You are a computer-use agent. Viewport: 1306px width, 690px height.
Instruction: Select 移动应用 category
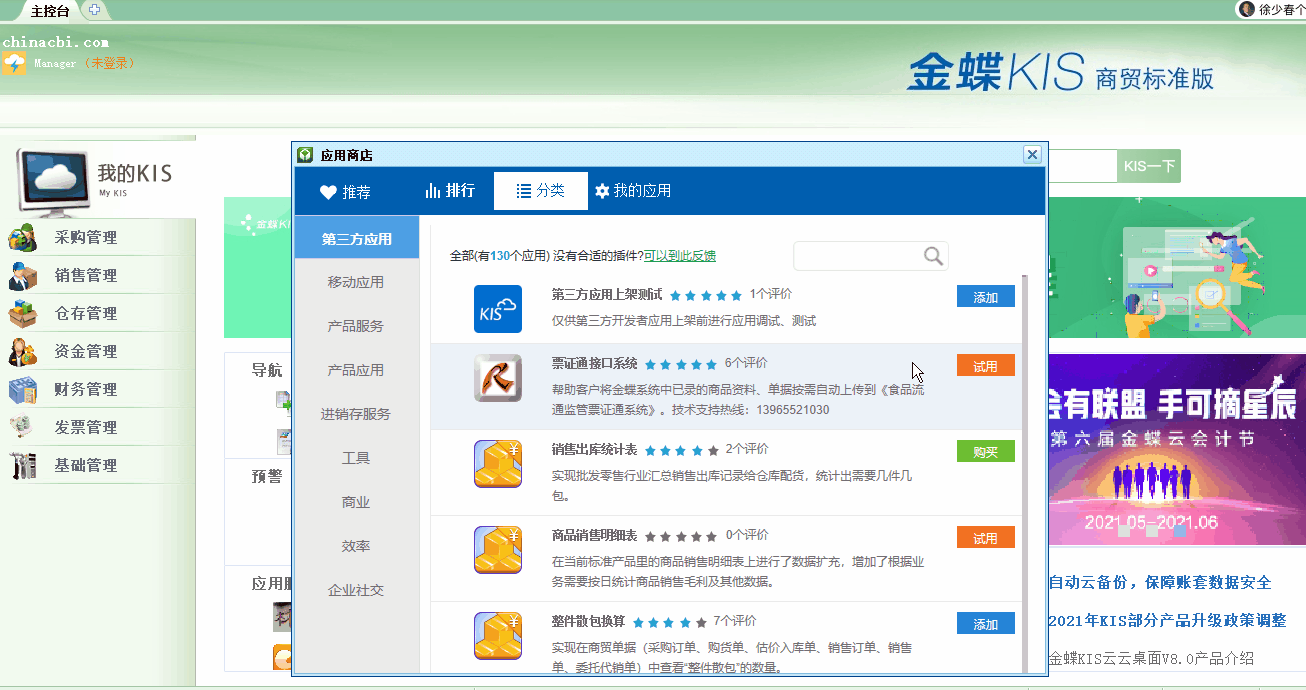pos(357,282)
